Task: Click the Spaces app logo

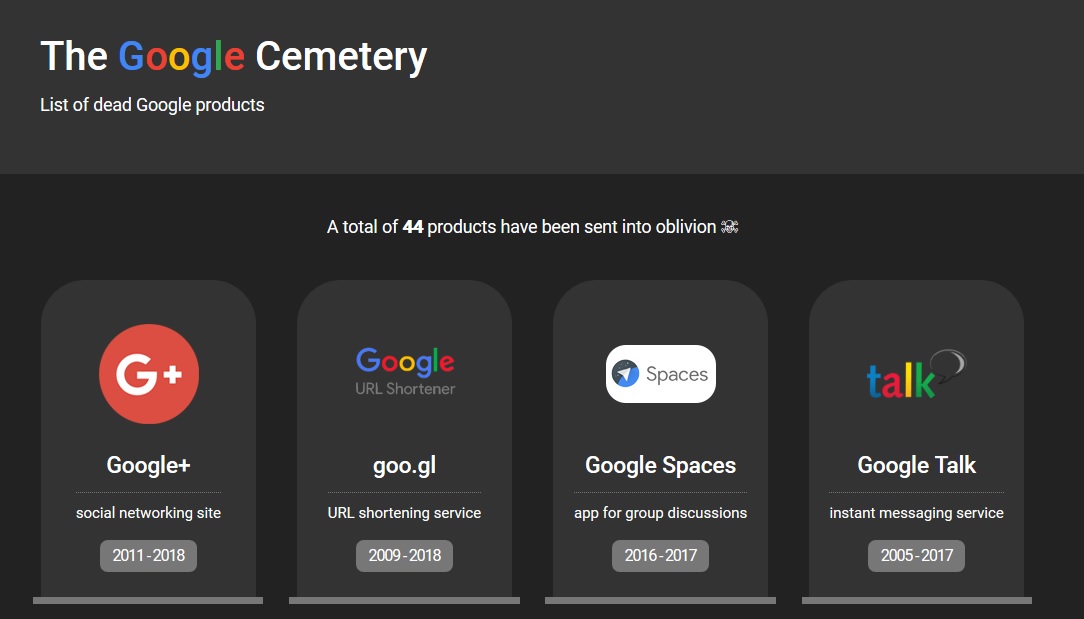Action: tap(661, 374)
